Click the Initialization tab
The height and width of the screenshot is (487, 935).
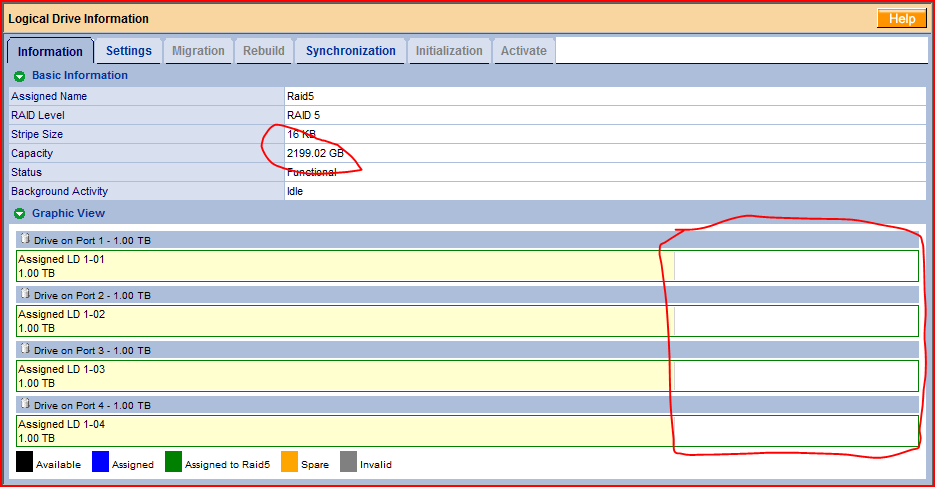point(449,51)
